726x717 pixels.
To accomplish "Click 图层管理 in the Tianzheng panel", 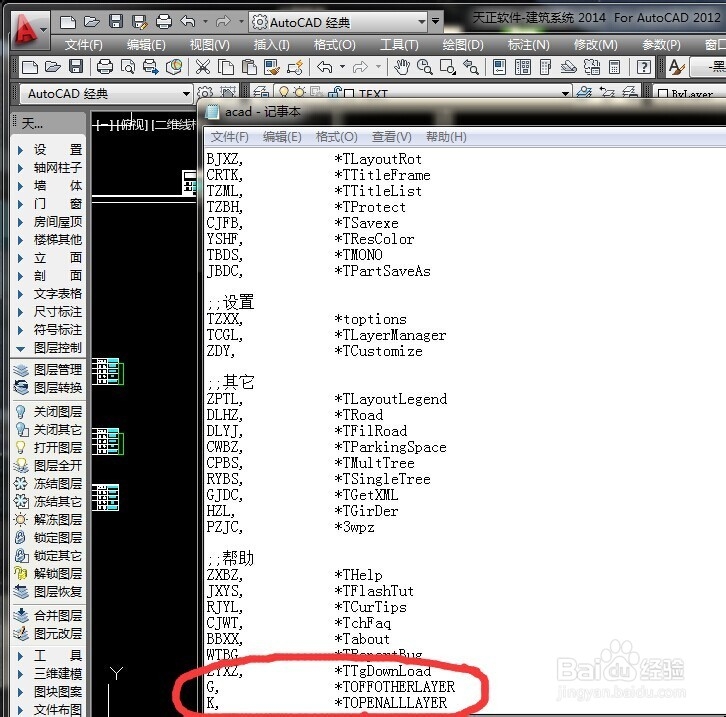I will coord(48,369).
